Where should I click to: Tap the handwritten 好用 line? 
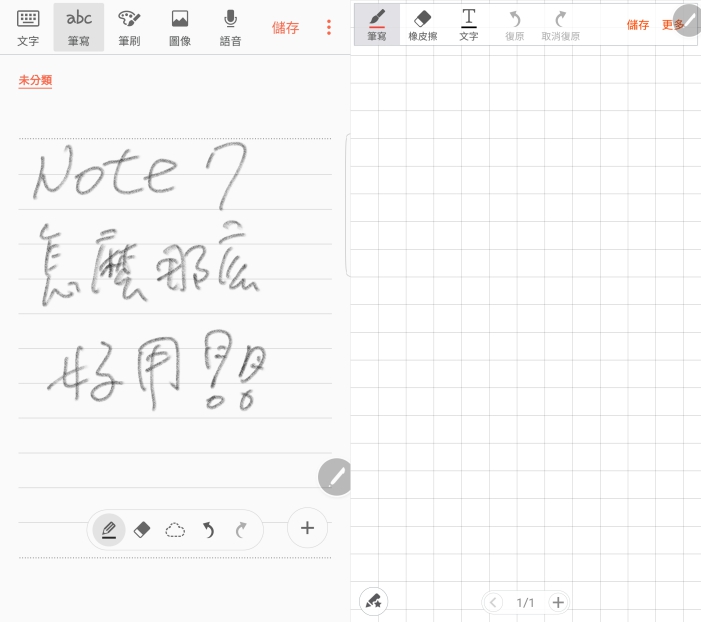(x=156, y=370)
